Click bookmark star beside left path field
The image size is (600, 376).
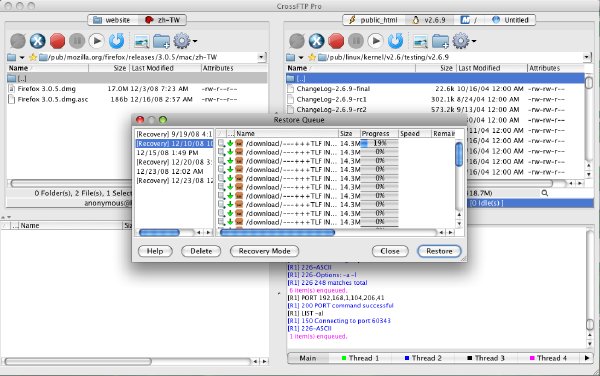[x=33, y=57]
